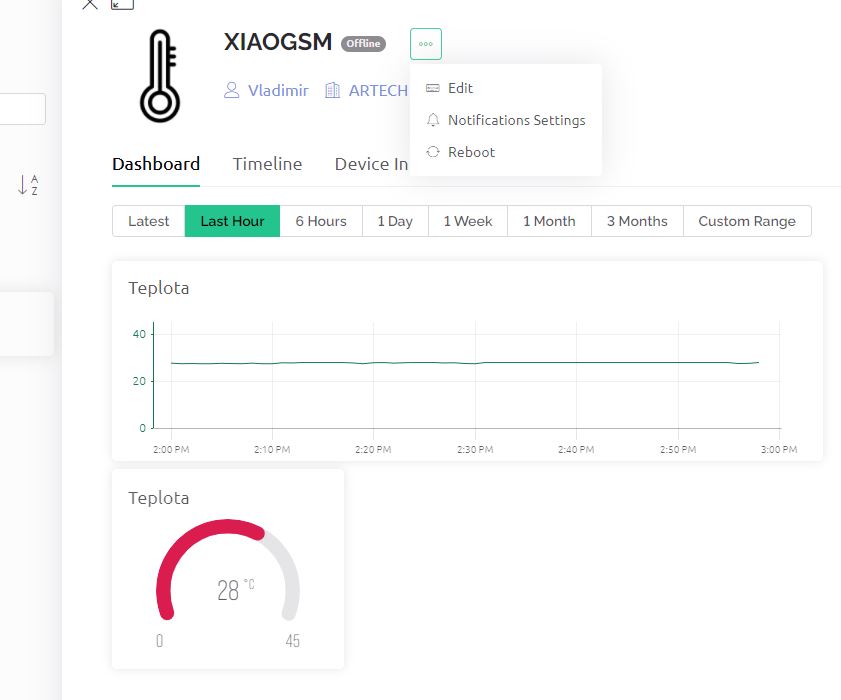Viewport: 841px width, 700px height.
Task: Open the three-dots device actions menu
Action: click(425, 44)
